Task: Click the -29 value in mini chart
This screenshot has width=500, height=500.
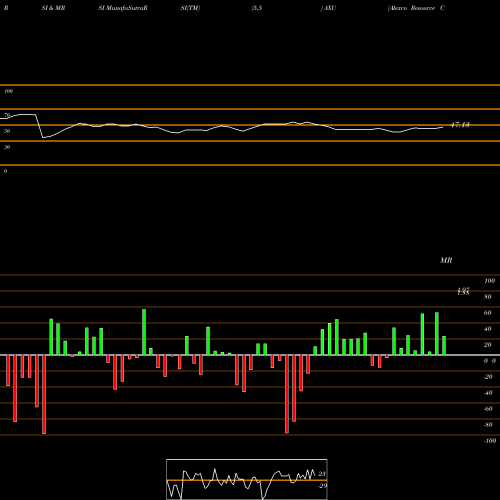Action: coord(322,486)
